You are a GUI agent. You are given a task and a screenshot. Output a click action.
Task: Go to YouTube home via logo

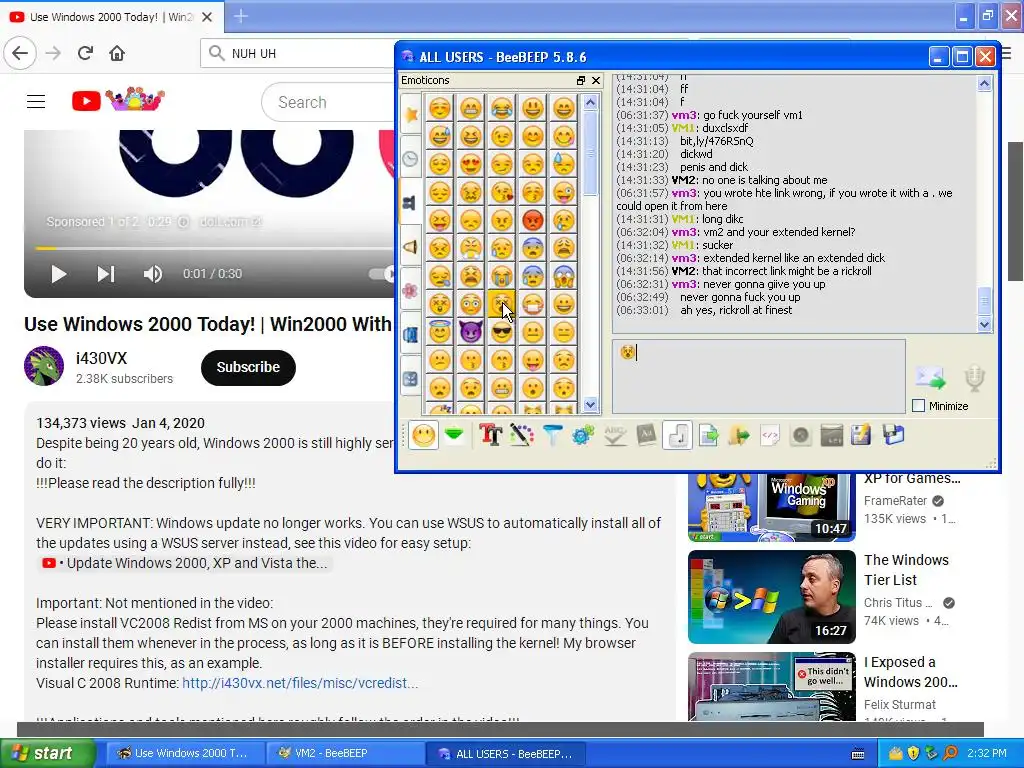(118, 101)
